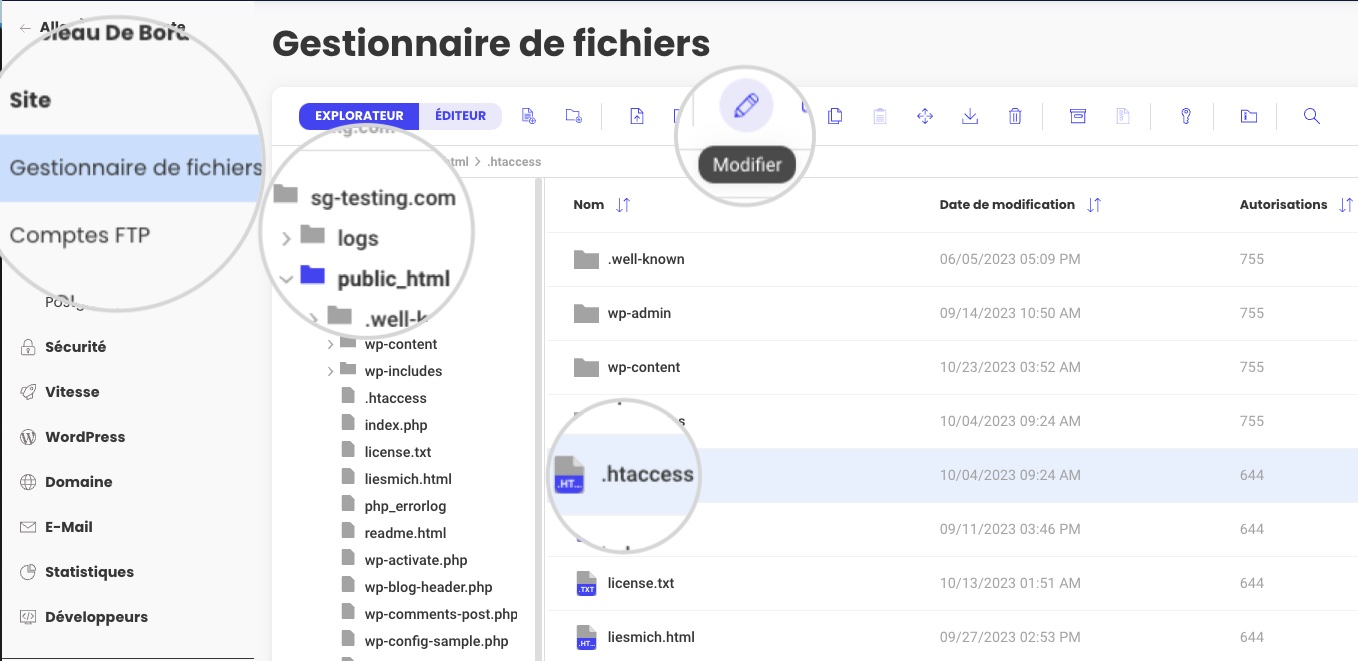
Task: Click the new folder toolbar icon
Action: tap(573, 116)
